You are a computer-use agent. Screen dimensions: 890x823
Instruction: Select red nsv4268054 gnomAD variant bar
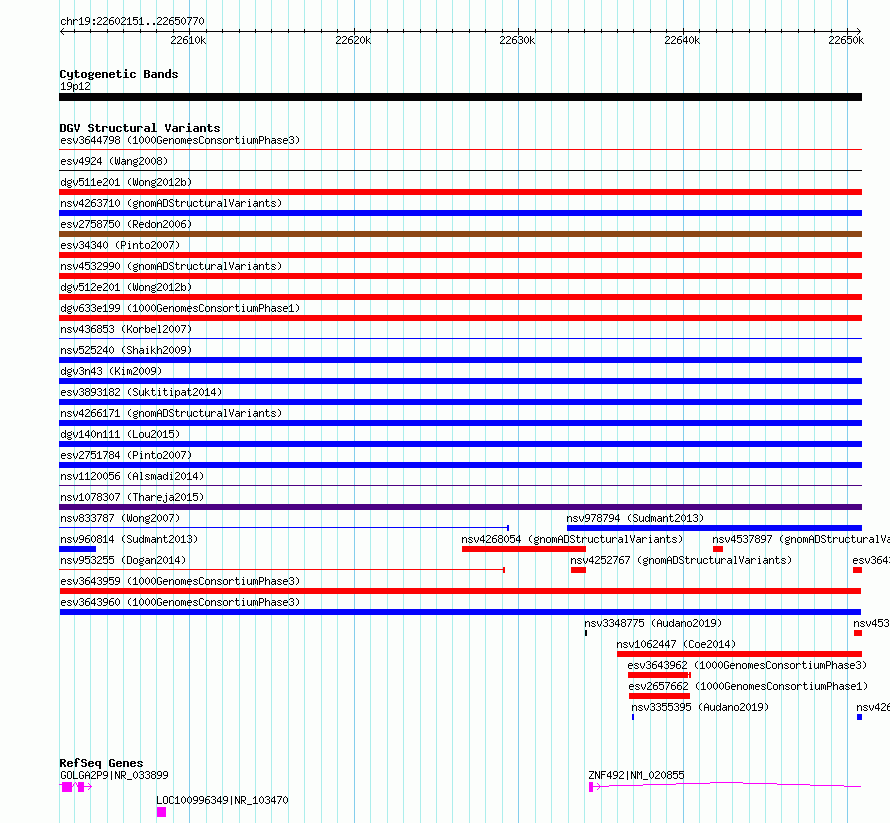(x=524, y=549)
